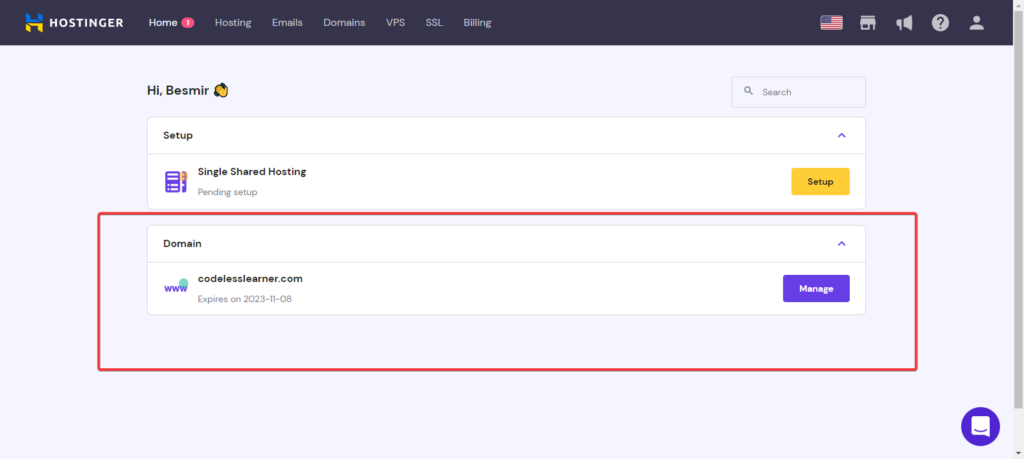Select the codelesslearner.com domain name
This screenshot has height=459, width=1024.
coord(250,279)
